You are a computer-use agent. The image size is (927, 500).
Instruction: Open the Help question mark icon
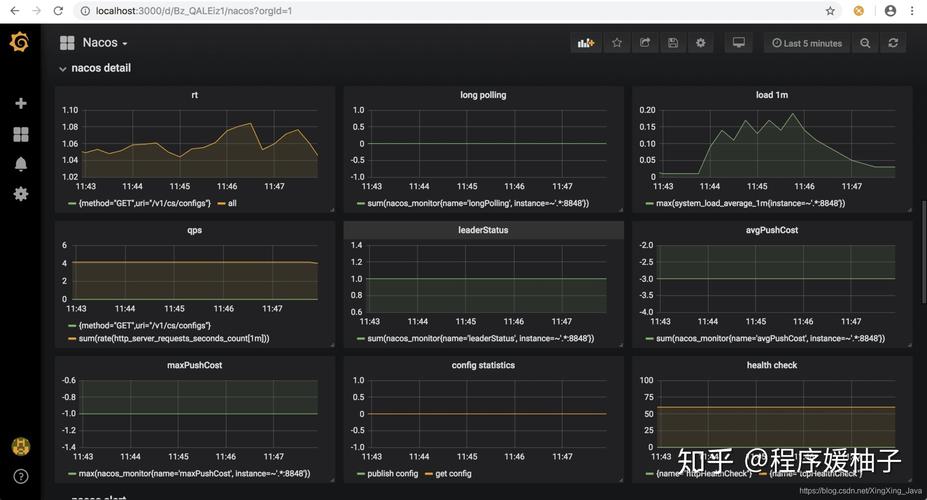pyautogui.click(x=21, y=476)
